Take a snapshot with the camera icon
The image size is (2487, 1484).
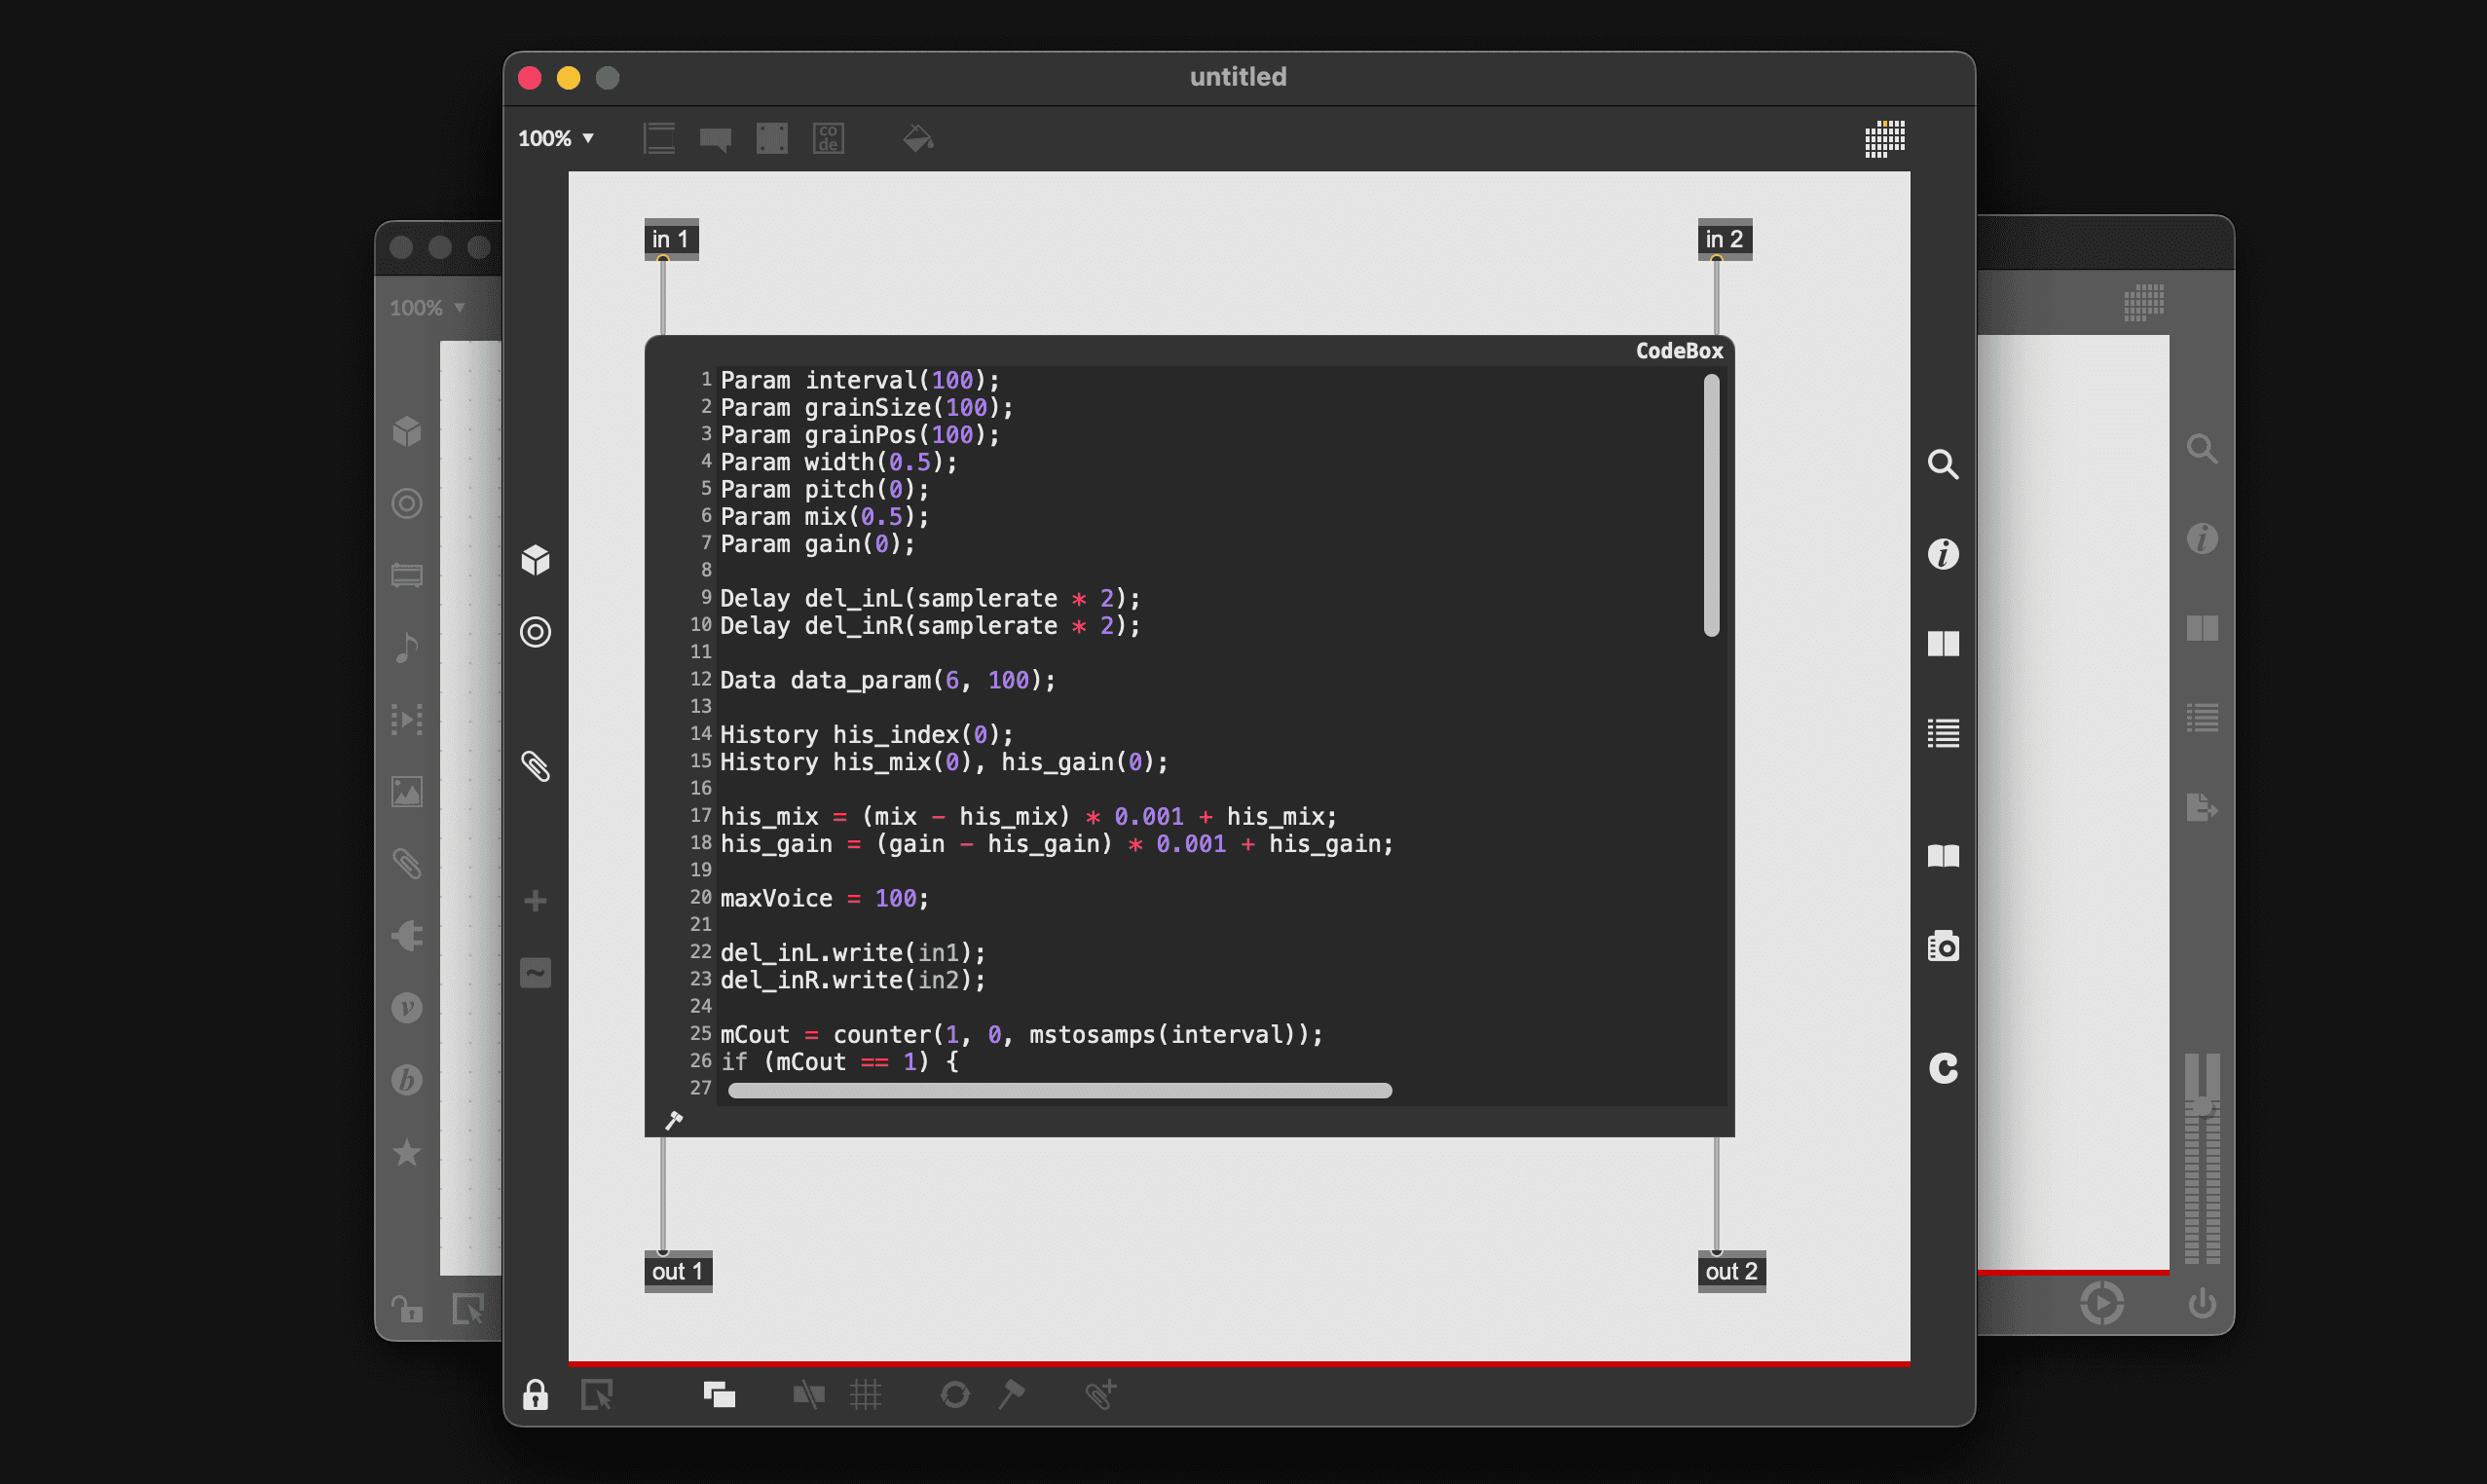(1943, 945)
